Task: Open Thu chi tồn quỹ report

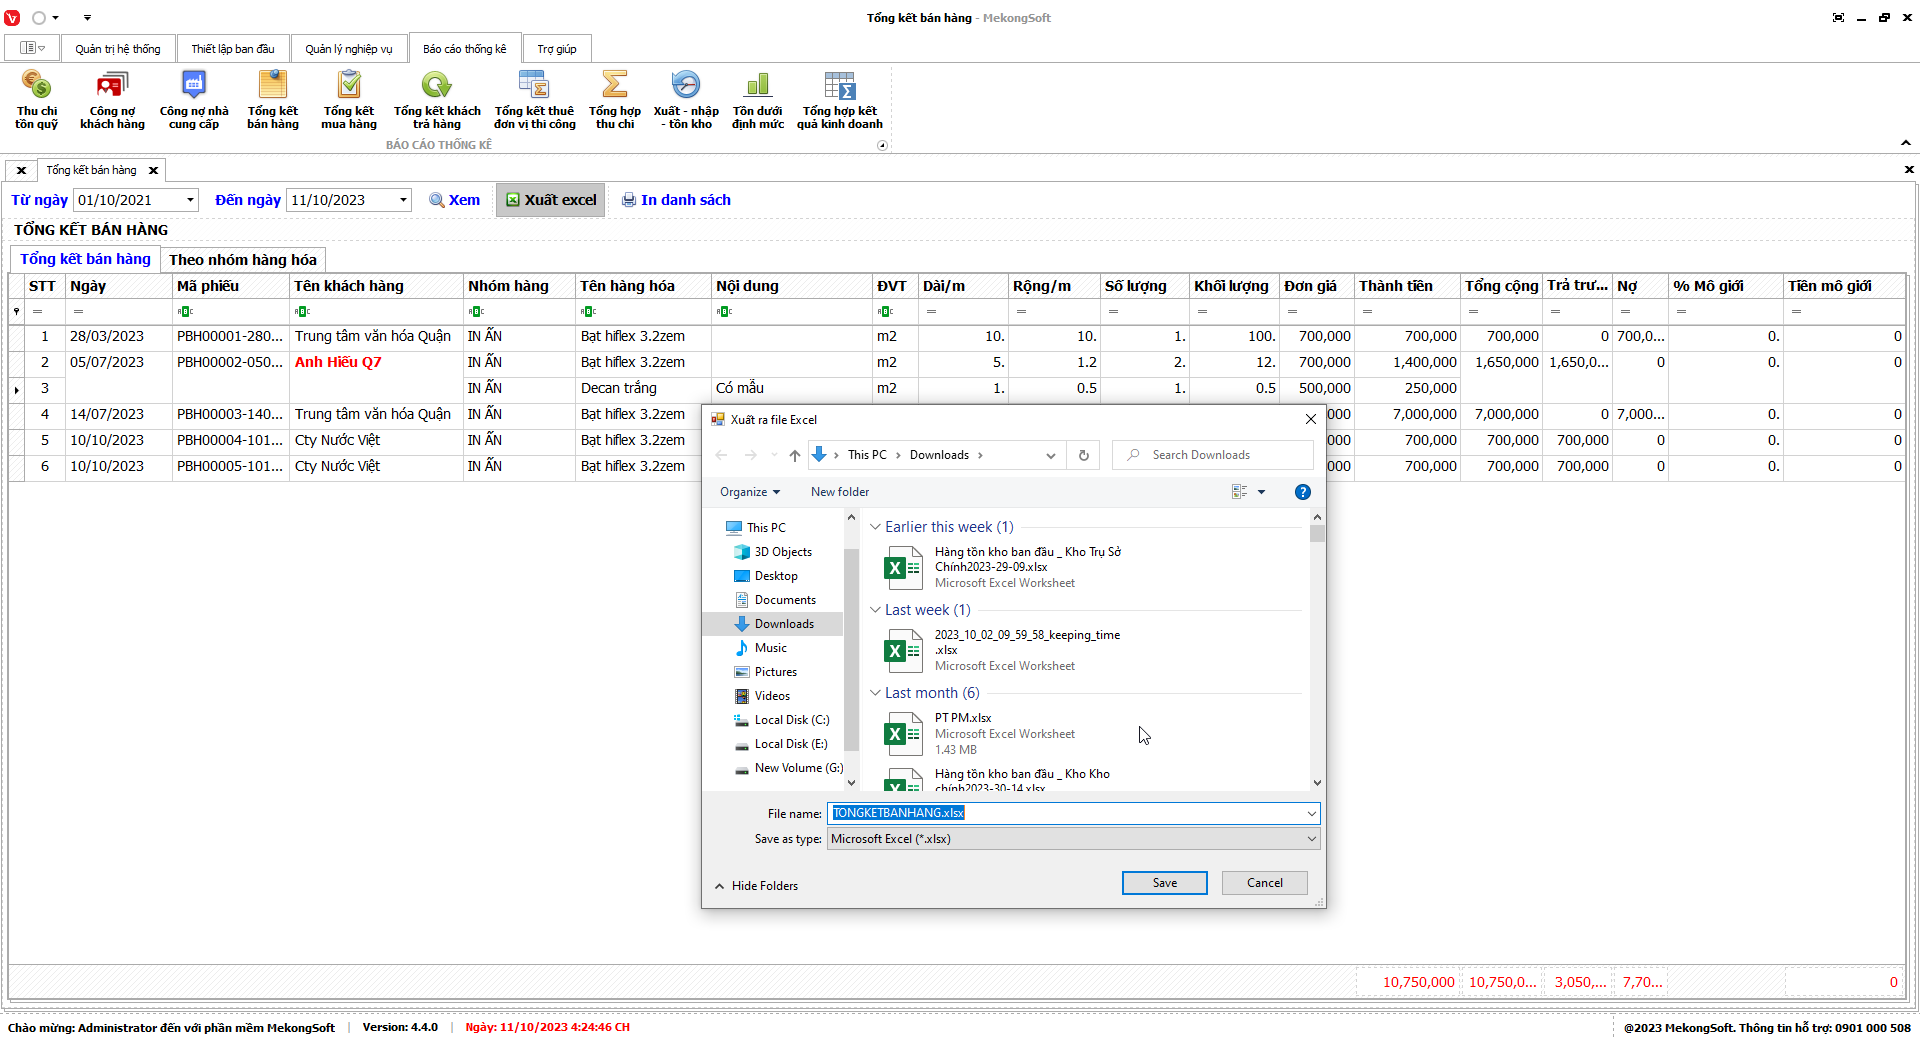Action: 36,100
